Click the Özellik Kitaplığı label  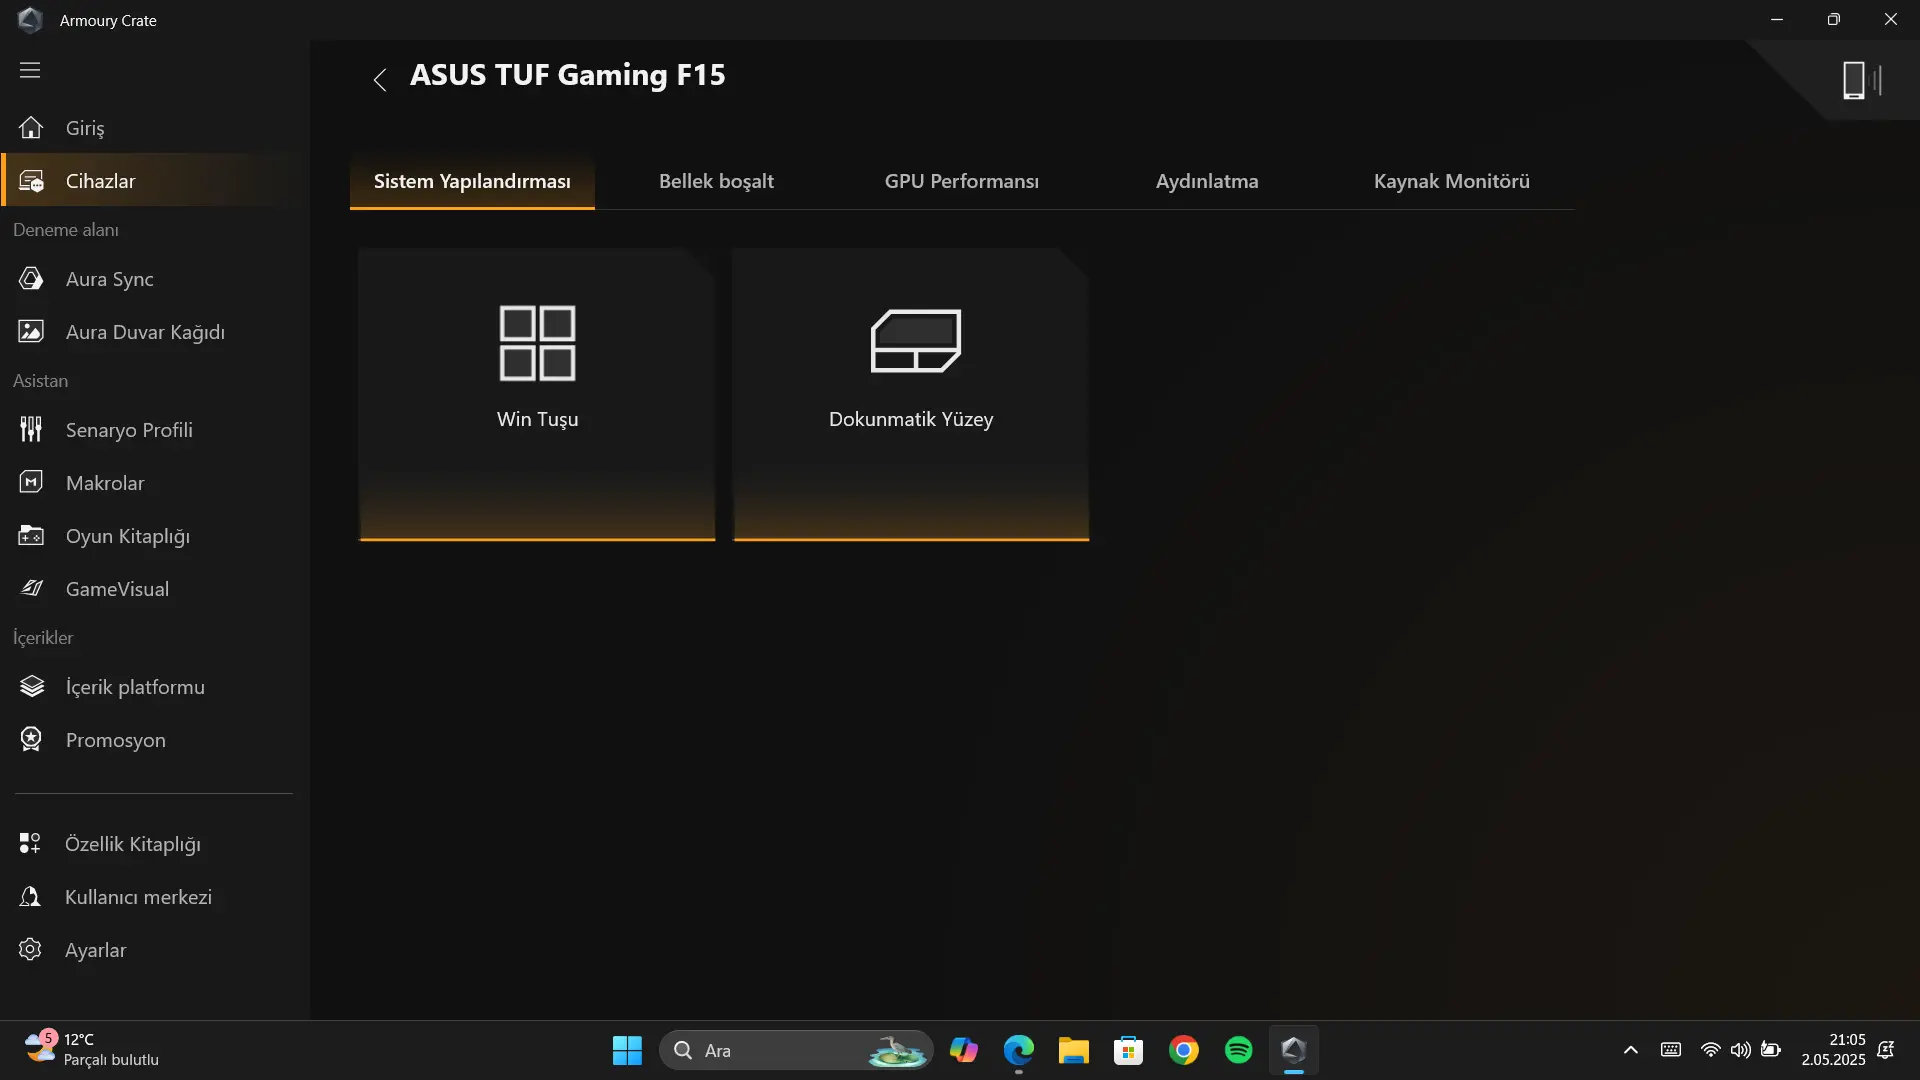click(x=133, y=844)
